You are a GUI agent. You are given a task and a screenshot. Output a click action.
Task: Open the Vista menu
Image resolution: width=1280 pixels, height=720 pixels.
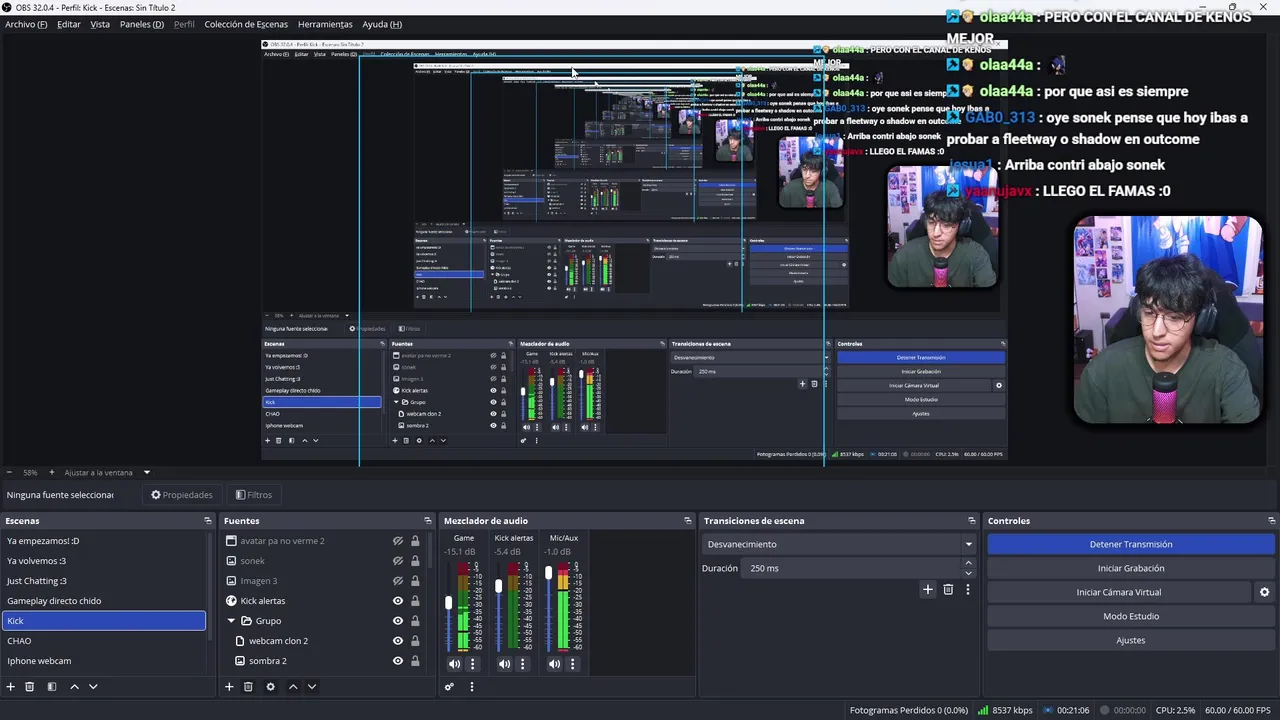point(100,24)
